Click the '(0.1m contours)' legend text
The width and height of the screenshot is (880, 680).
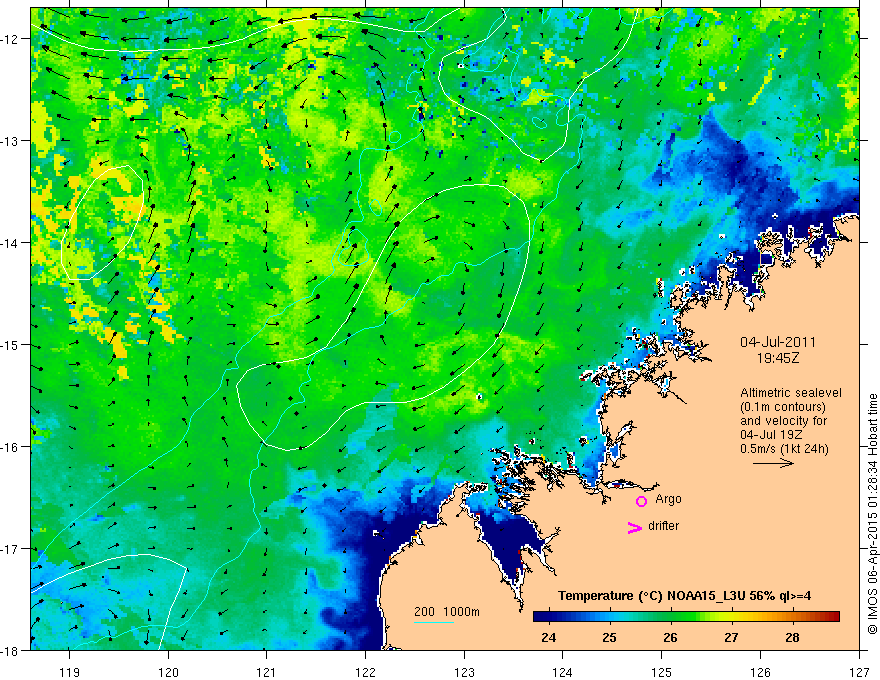tap(783, 407)
